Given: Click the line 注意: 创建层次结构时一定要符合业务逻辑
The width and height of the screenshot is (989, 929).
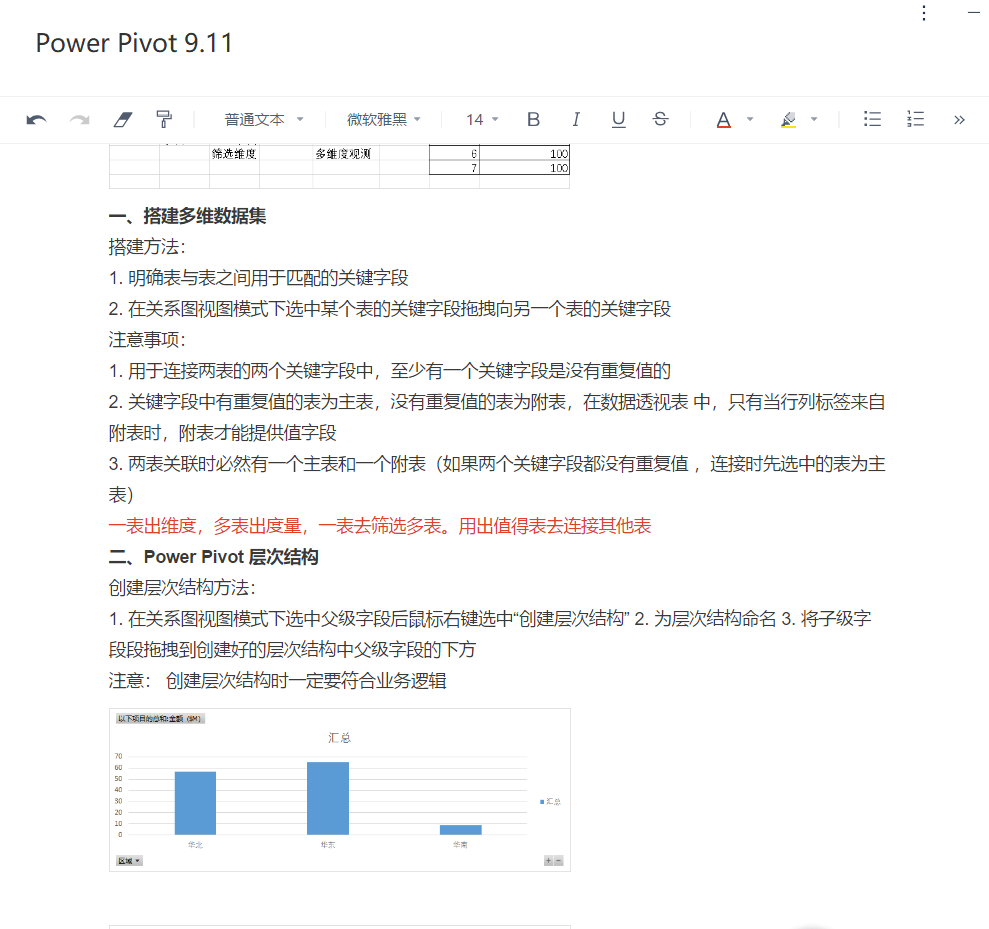Looking at the screenshot, I should point(278,681).
